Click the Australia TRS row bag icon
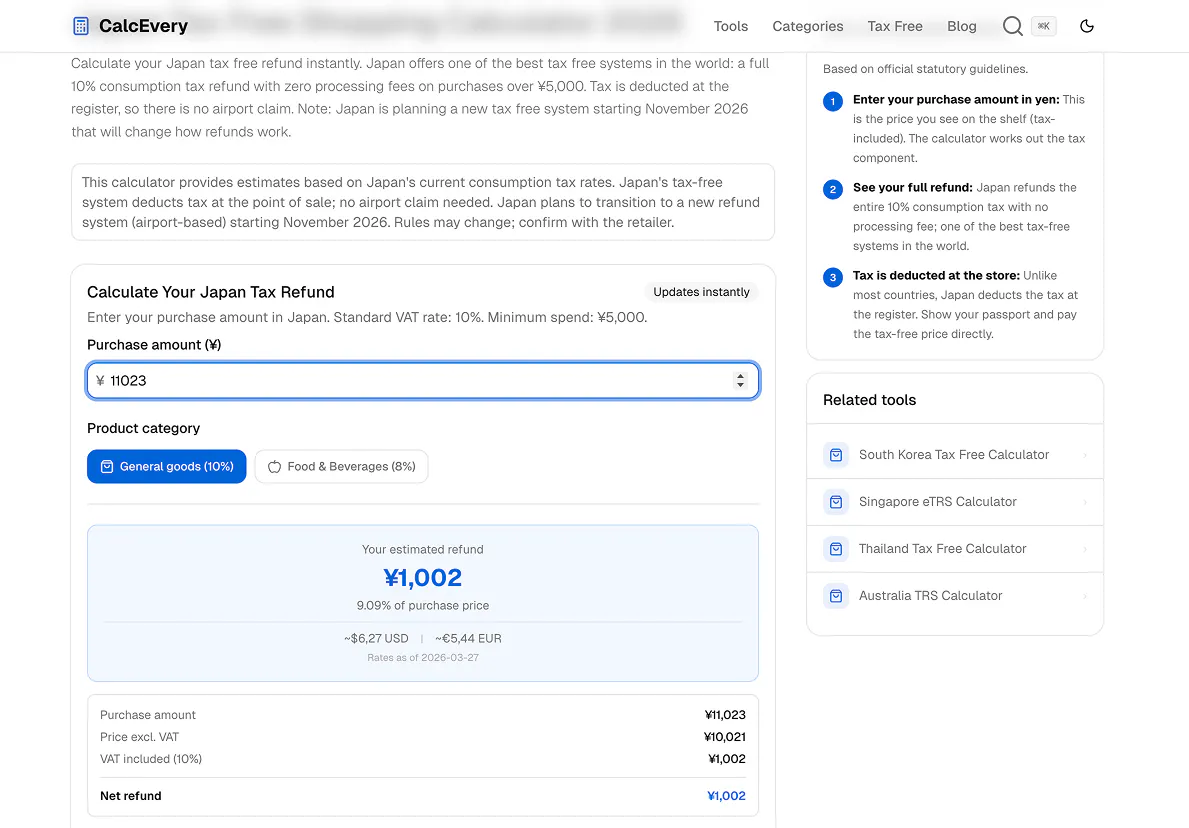 point(836,596)
